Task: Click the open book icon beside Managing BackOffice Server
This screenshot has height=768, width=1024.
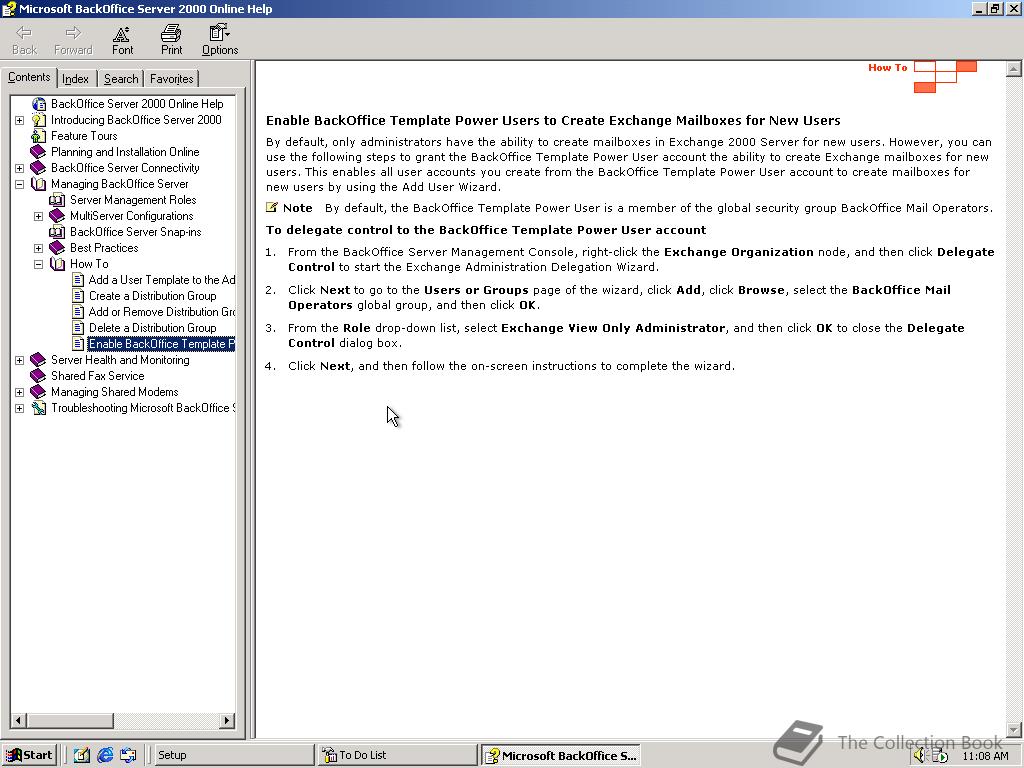Action: 39,184
